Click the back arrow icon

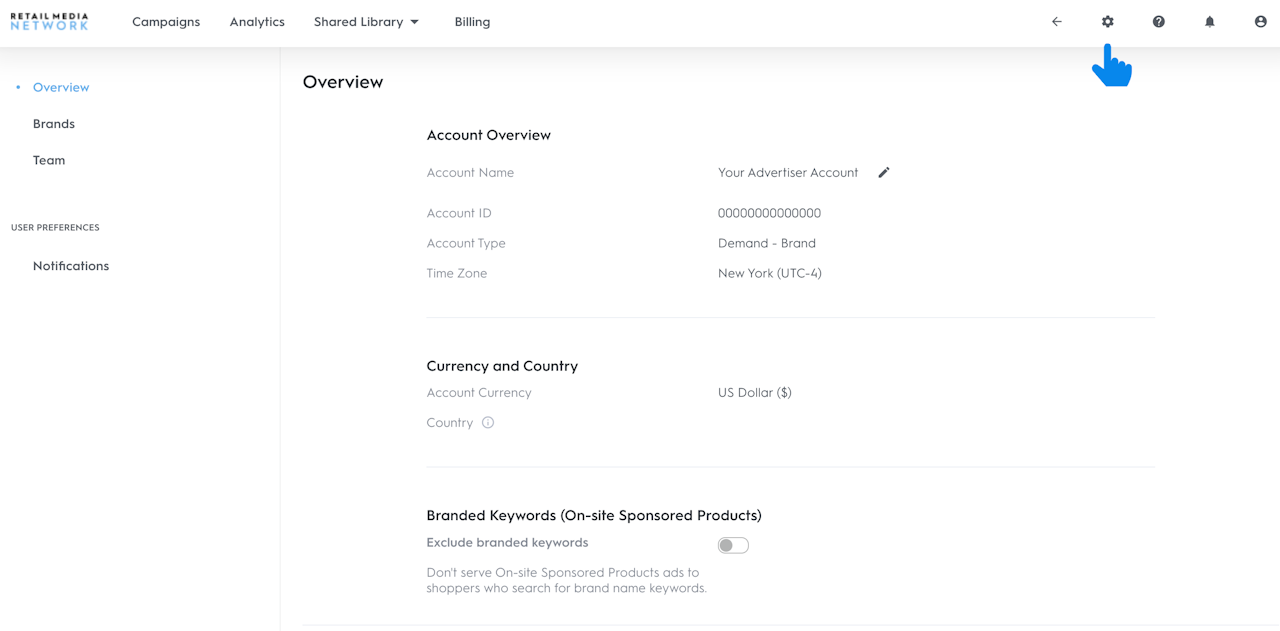coord(1057,22)
